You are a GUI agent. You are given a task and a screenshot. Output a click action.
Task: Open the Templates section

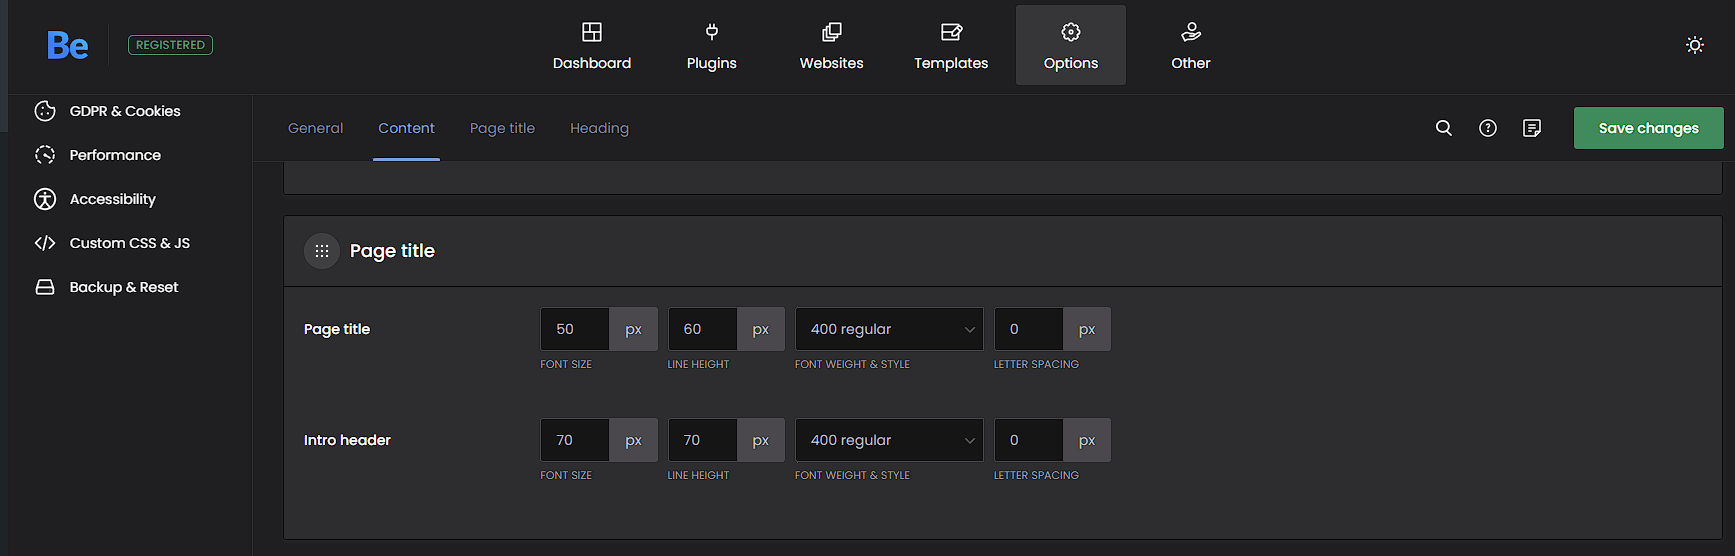950,46
